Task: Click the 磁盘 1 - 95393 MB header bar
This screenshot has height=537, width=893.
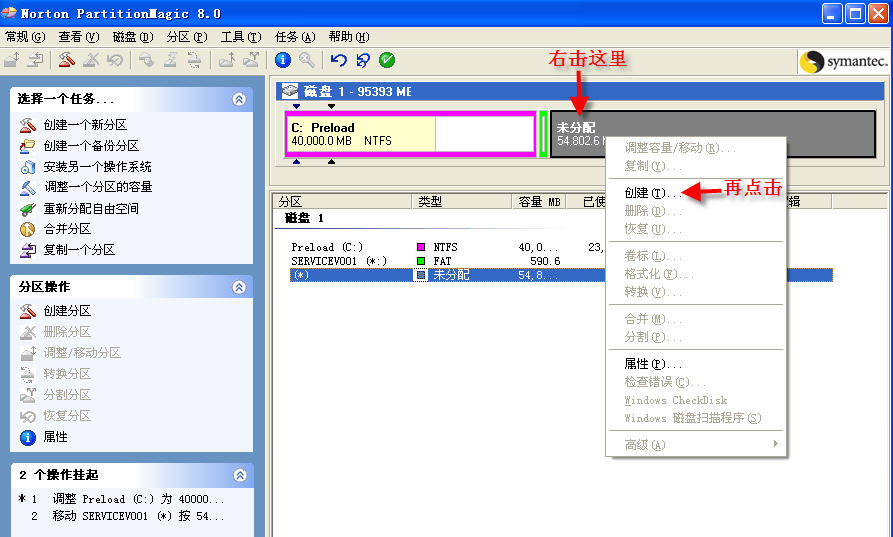Action: [x=580, y=91]
